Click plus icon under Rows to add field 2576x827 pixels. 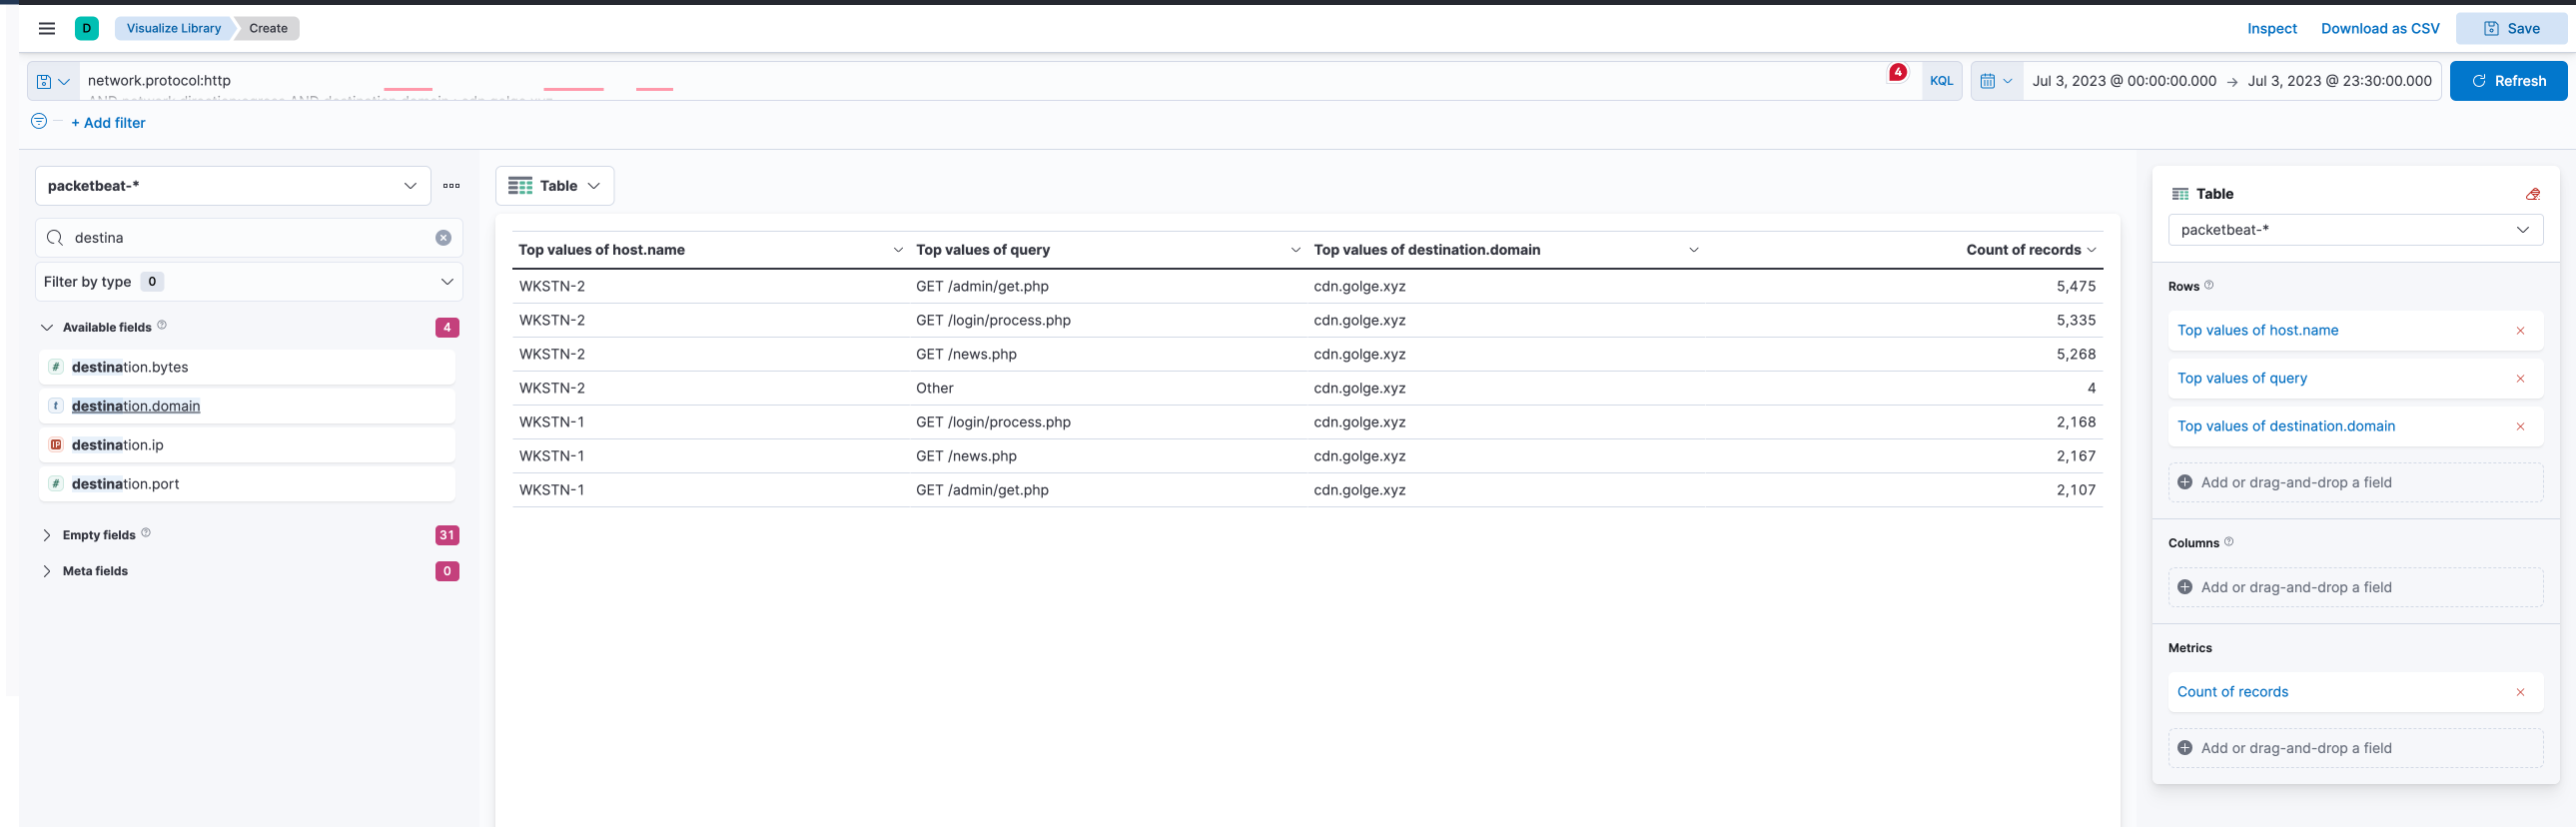tap(2185, 482)
